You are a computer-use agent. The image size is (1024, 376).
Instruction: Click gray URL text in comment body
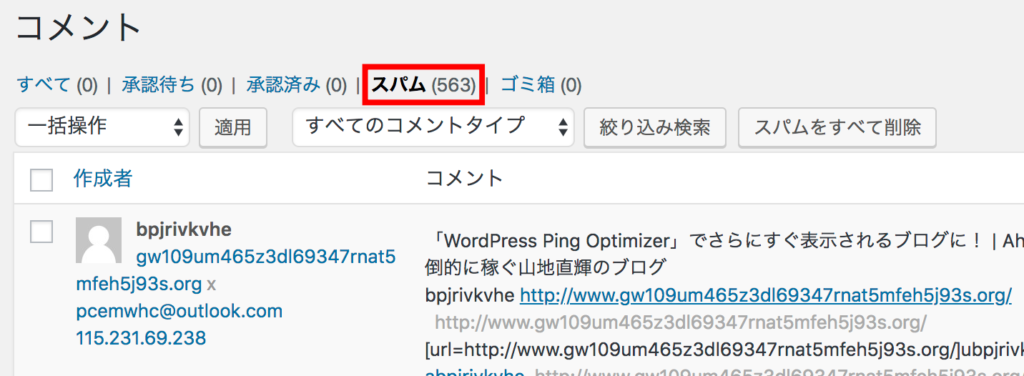pyautogui.click(x=680, y=322)
